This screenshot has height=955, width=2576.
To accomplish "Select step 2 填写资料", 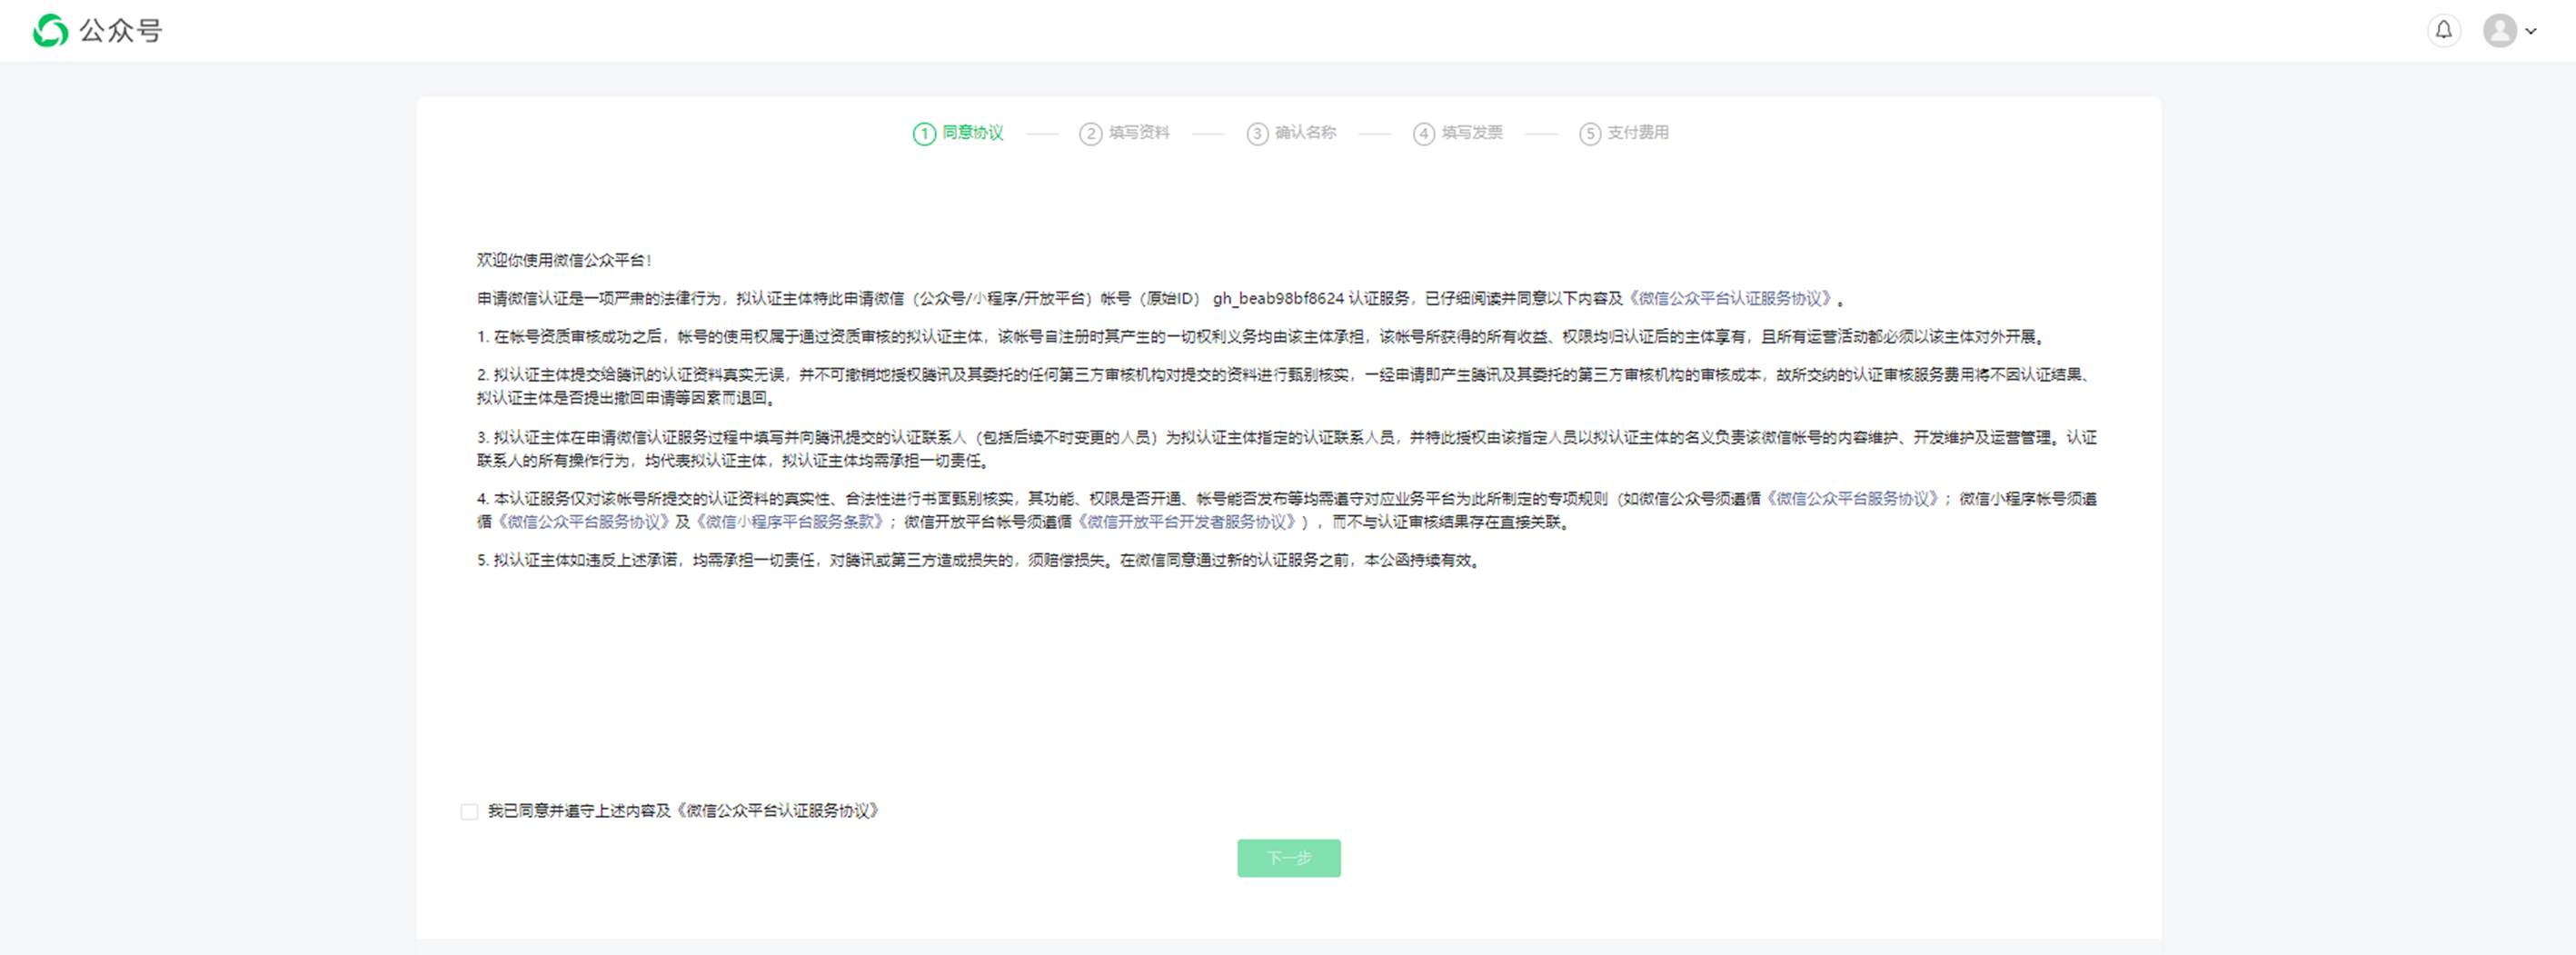I will 1124,133.
